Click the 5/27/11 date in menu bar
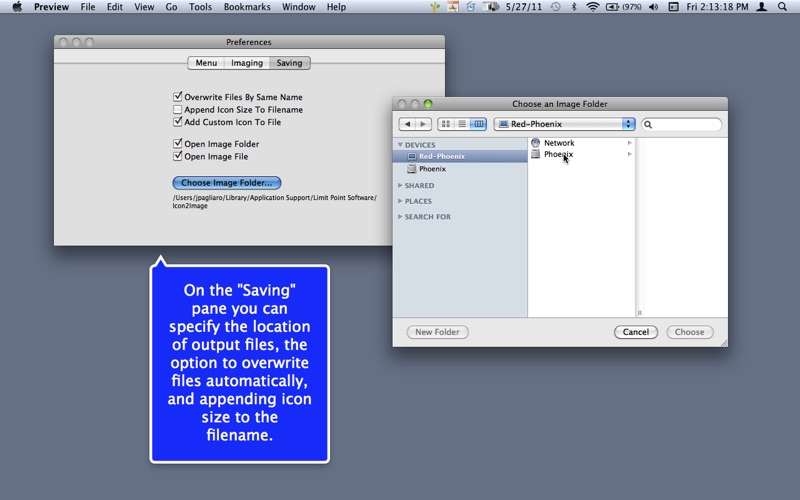Screen dimensions: 800x500 523,7
